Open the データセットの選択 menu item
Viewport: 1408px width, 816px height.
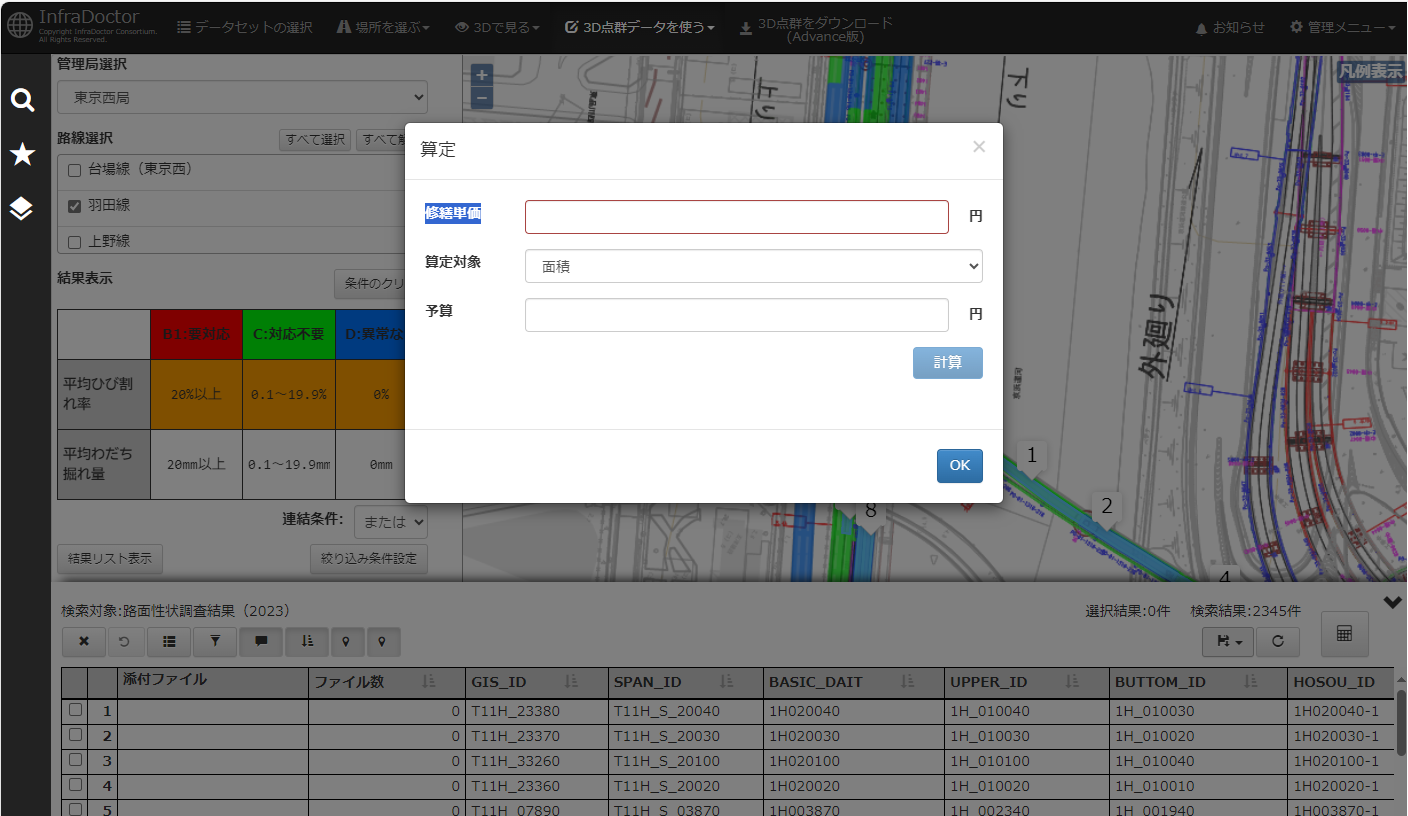click(x=245, y=27)
